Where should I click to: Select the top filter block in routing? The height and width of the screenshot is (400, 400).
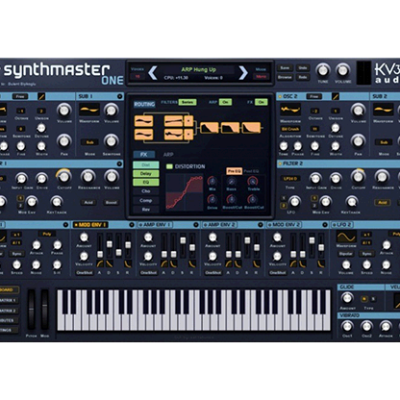pyautogui.click(x=174, y=121)
